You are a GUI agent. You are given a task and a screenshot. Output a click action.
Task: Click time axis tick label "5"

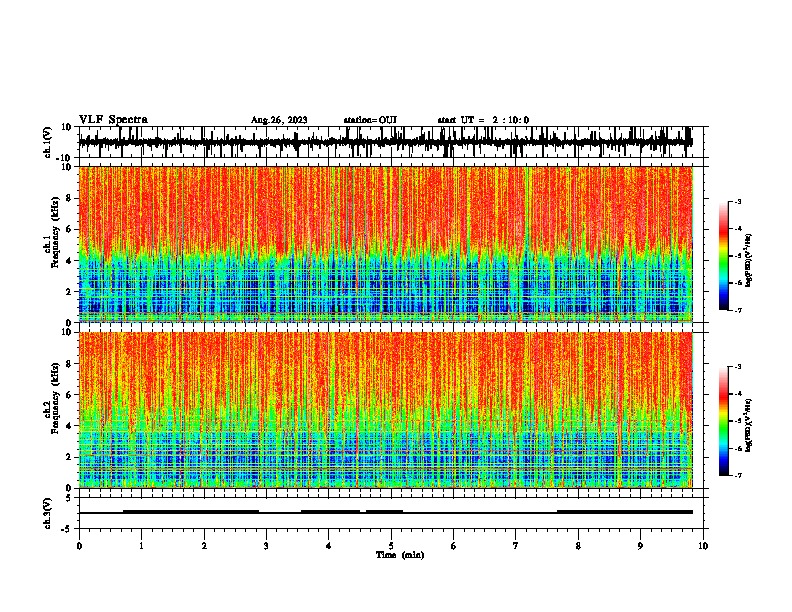[x=391, y=546]
